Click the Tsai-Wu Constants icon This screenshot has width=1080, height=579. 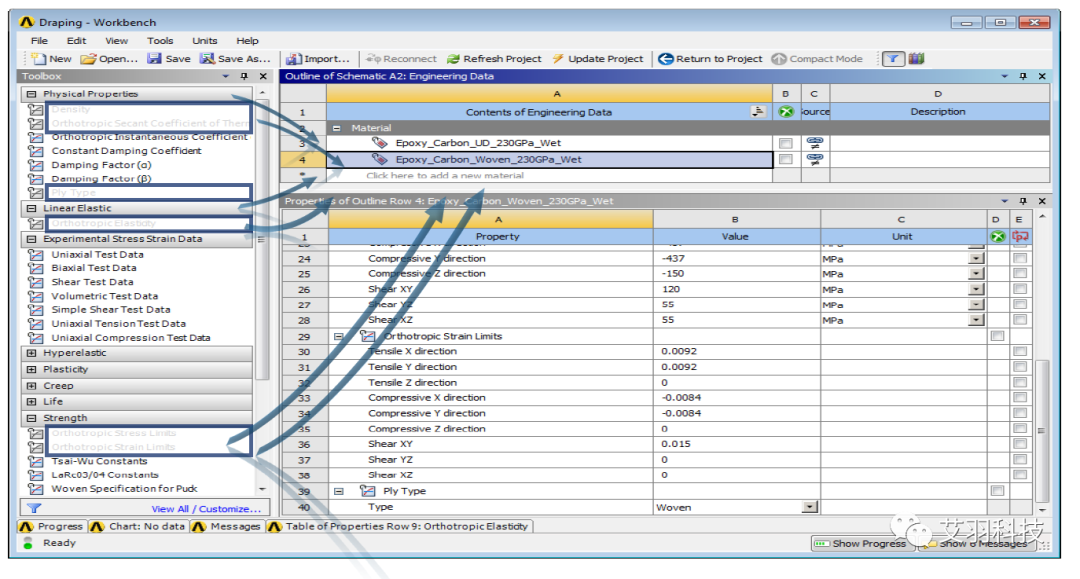(35, 461)
